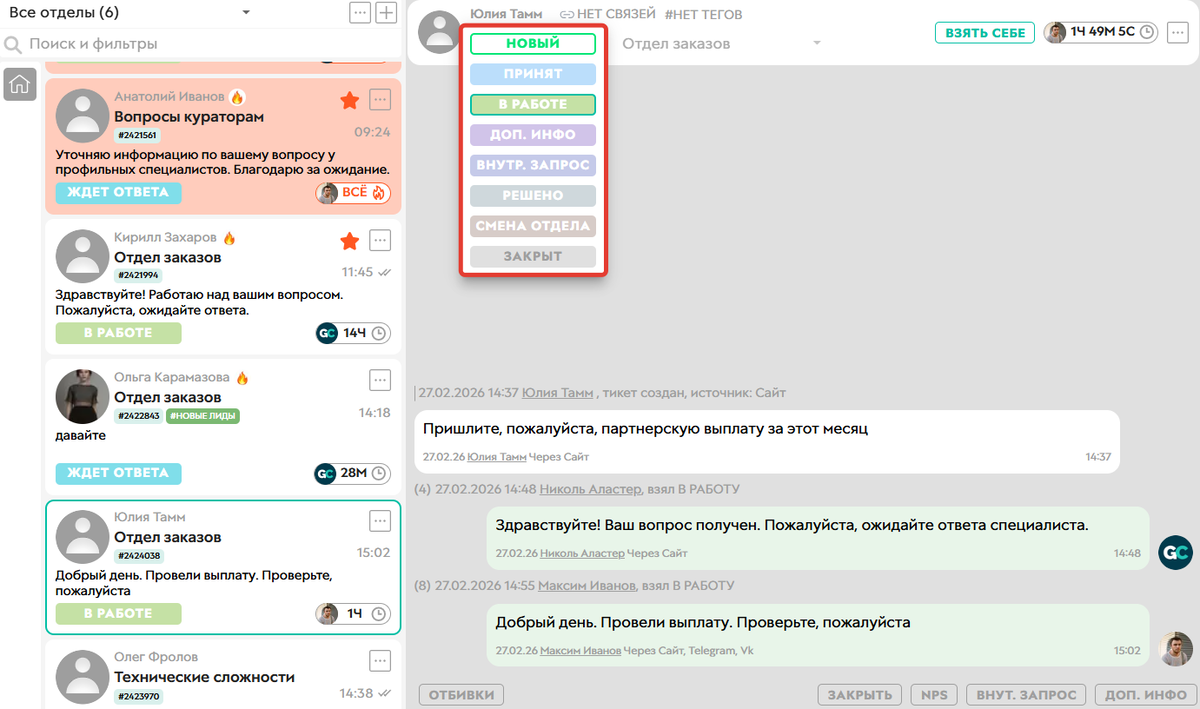This screenshot has width=1200, height=709.
Task: Toggle the star on Анатолий Иванов ticket
Action: pyautogui.click(x=349, y=100)
